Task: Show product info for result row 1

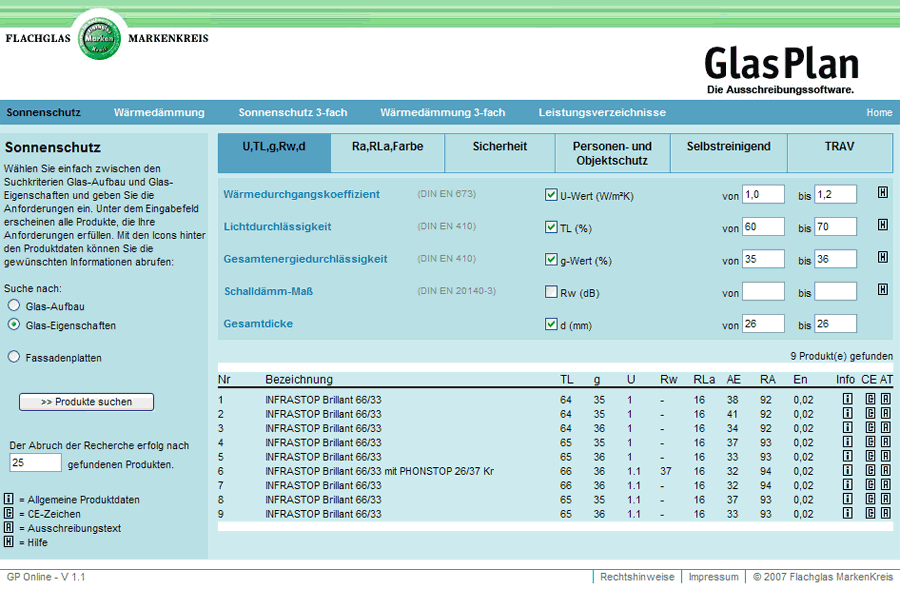Action: 847,399
